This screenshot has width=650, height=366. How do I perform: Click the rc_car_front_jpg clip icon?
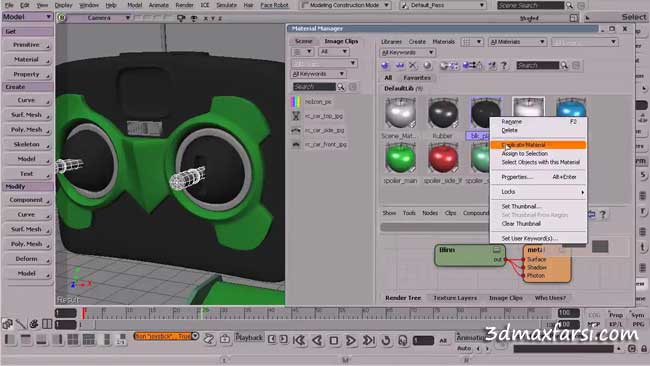(x=296, y=145)
